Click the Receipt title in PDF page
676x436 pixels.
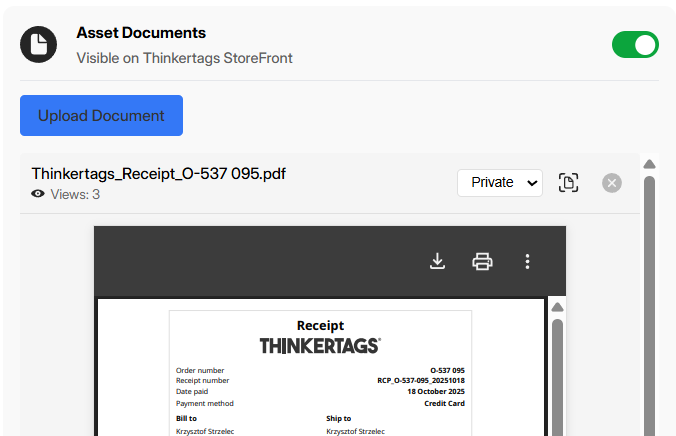click(x=320, y=325)
